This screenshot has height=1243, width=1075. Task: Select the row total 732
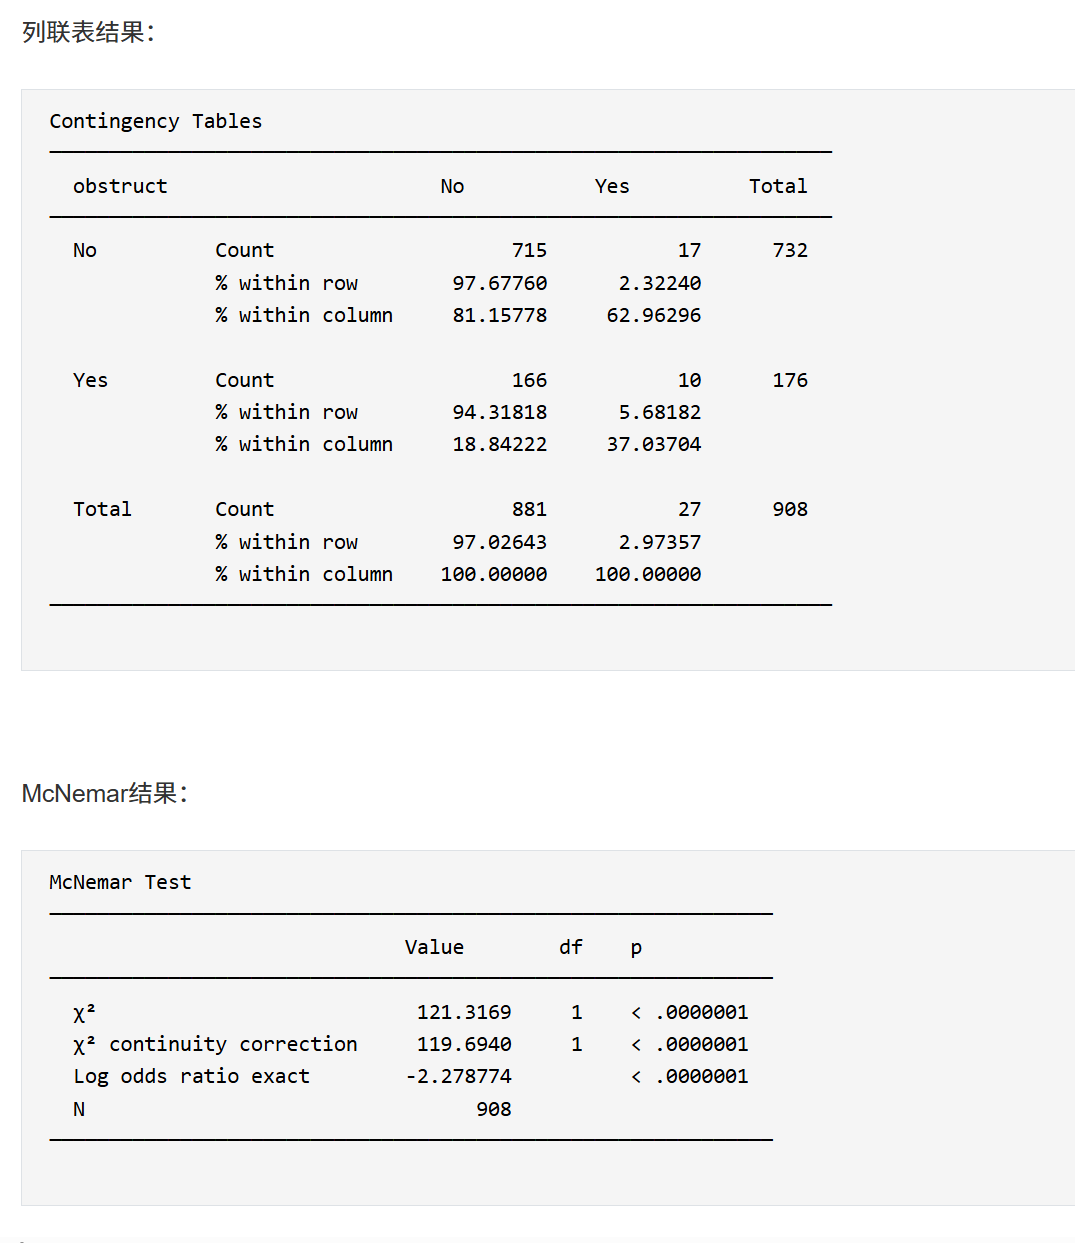(x=789, y=250)
